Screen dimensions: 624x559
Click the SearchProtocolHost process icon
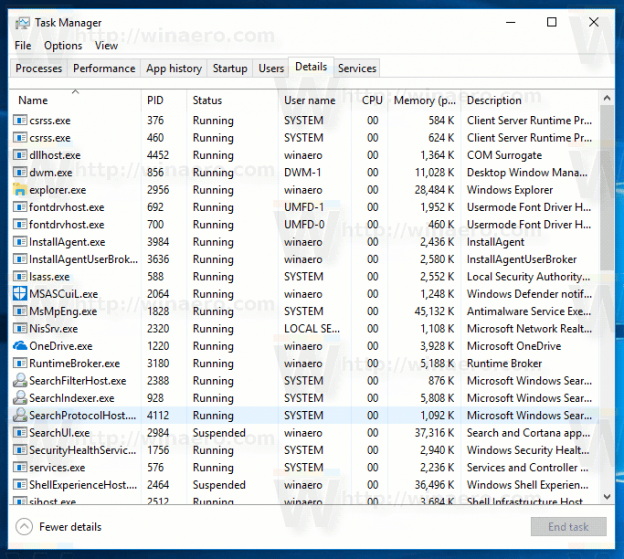20,415
